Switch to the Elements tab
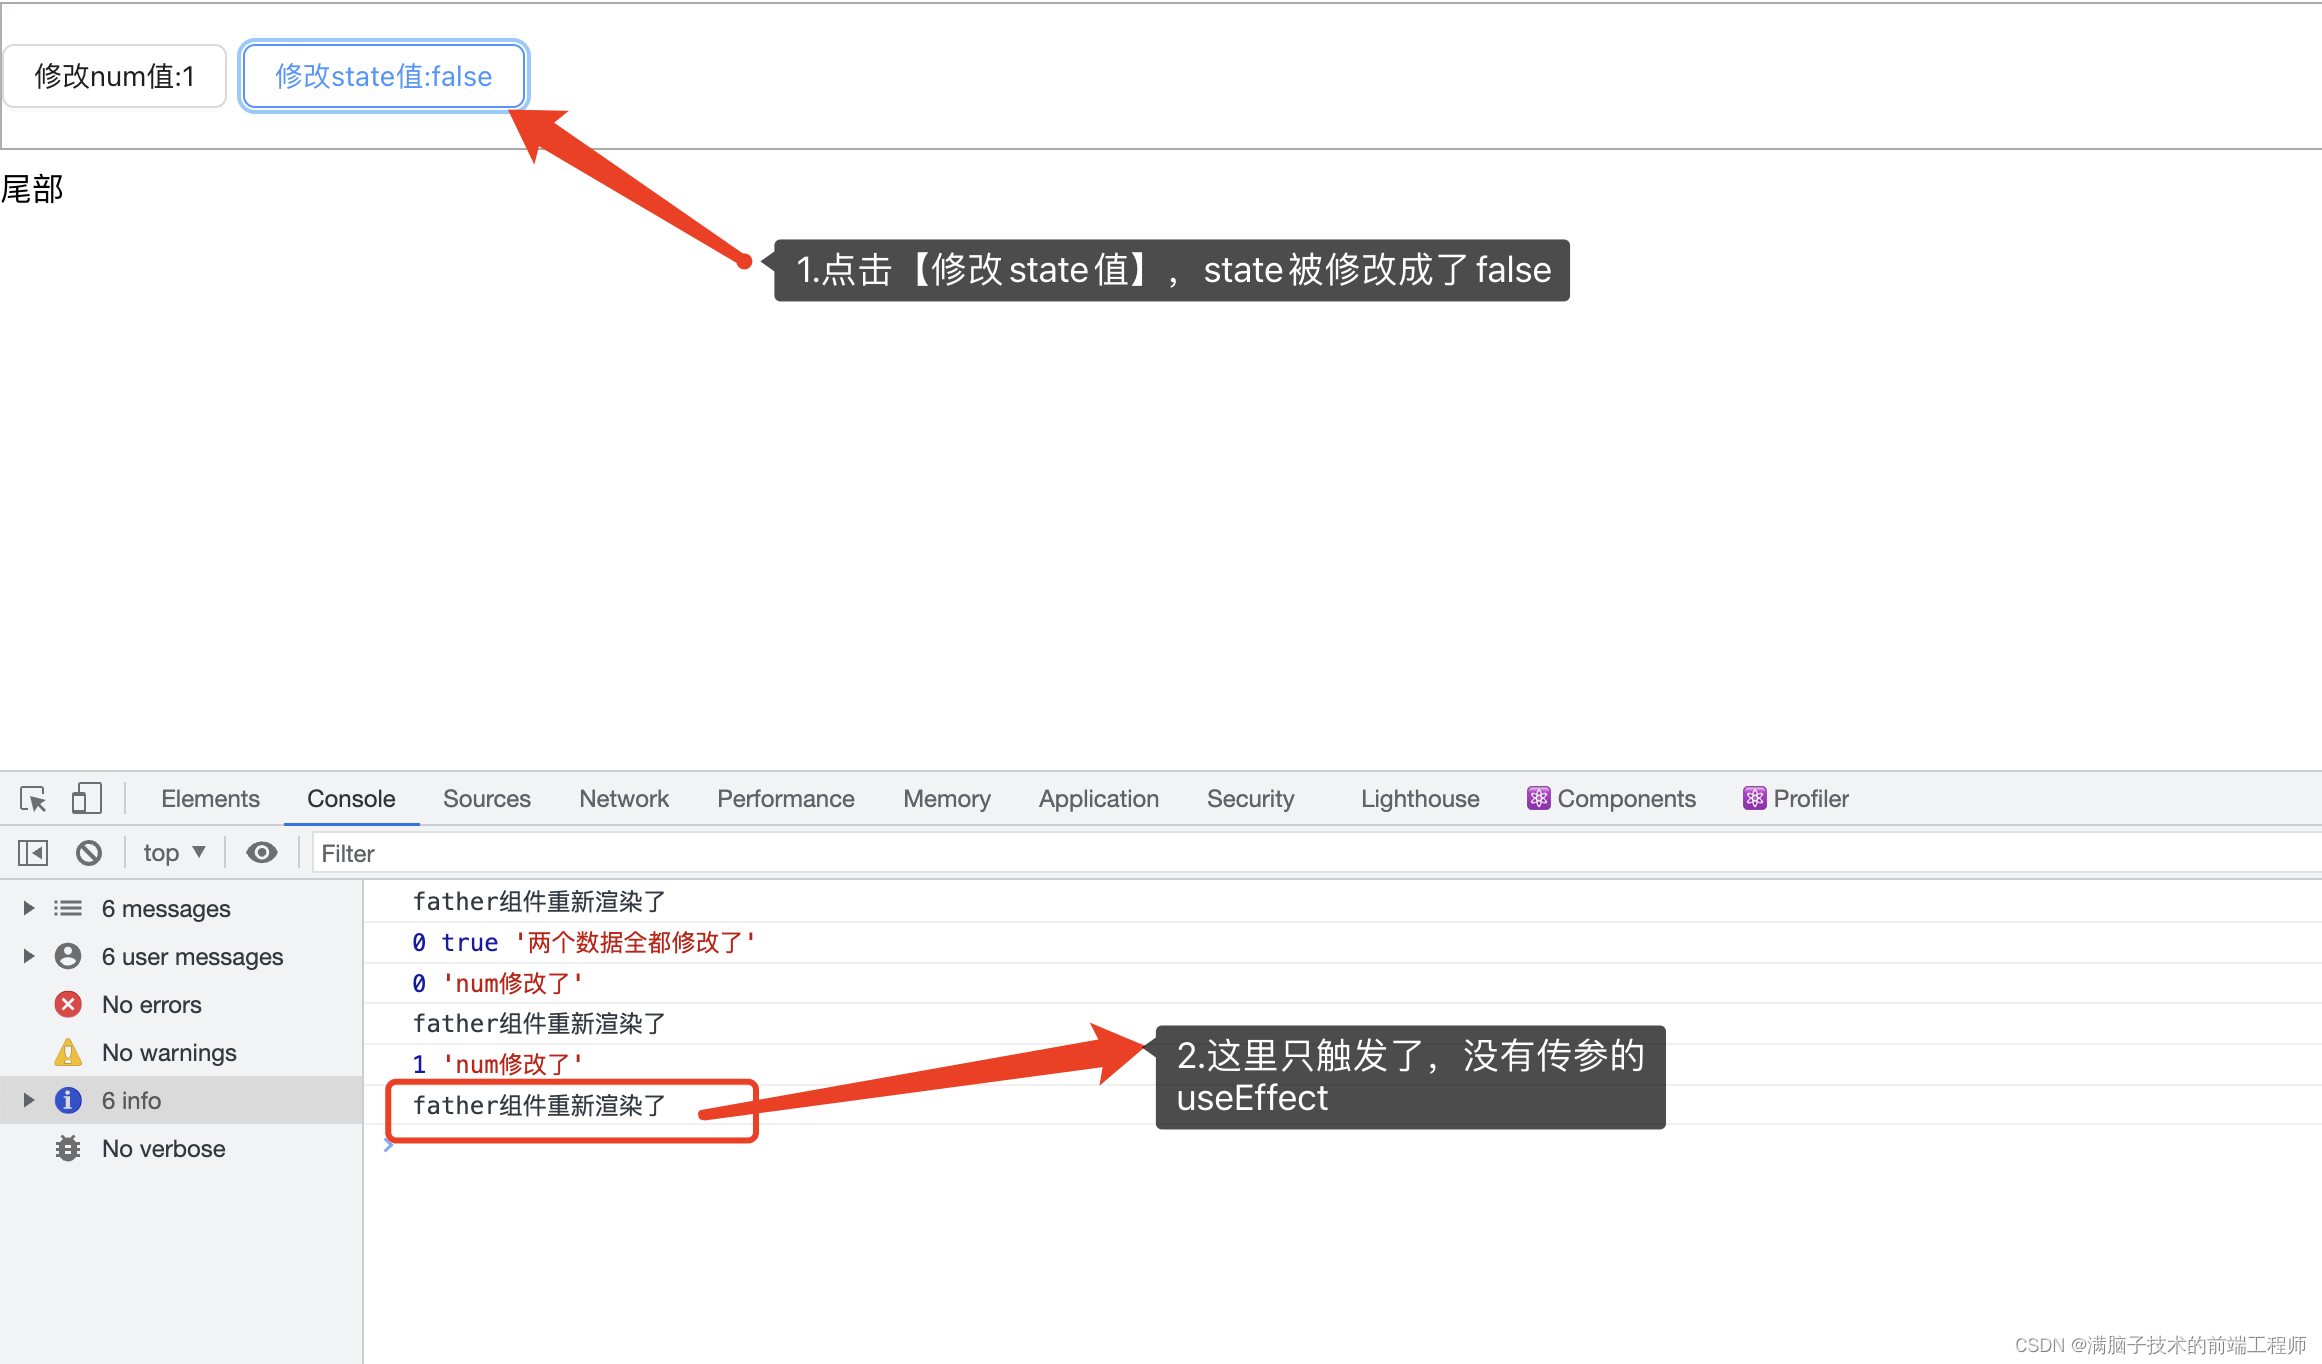Image resolution: width=2322 pixels, height=1364 pixels. [x=210, y=799]
